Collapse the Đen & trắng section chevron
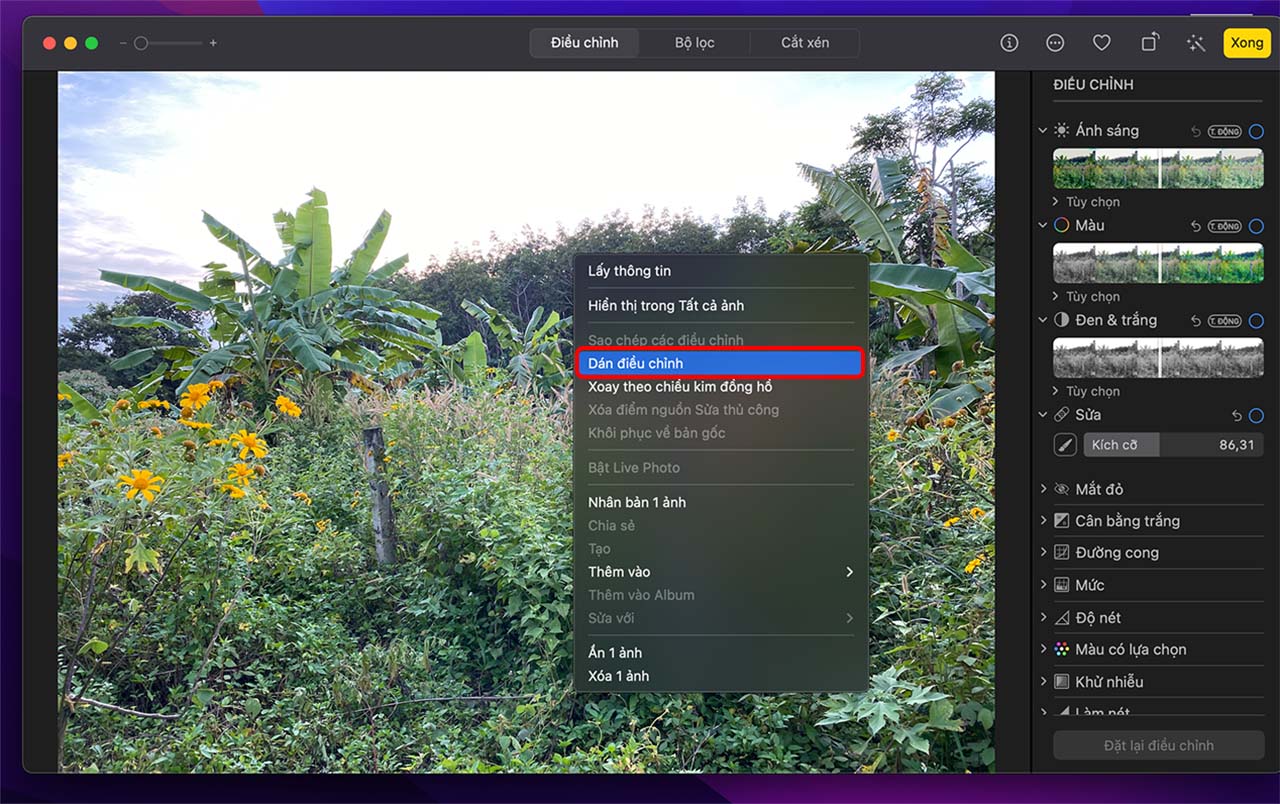 tap(1043, 320)
